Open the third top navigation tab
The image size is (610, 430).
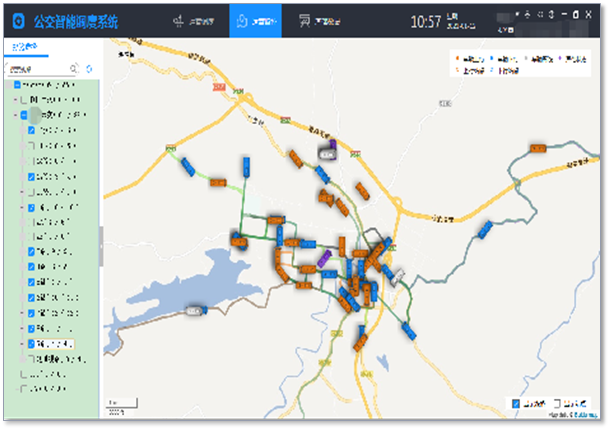[318, 20]
